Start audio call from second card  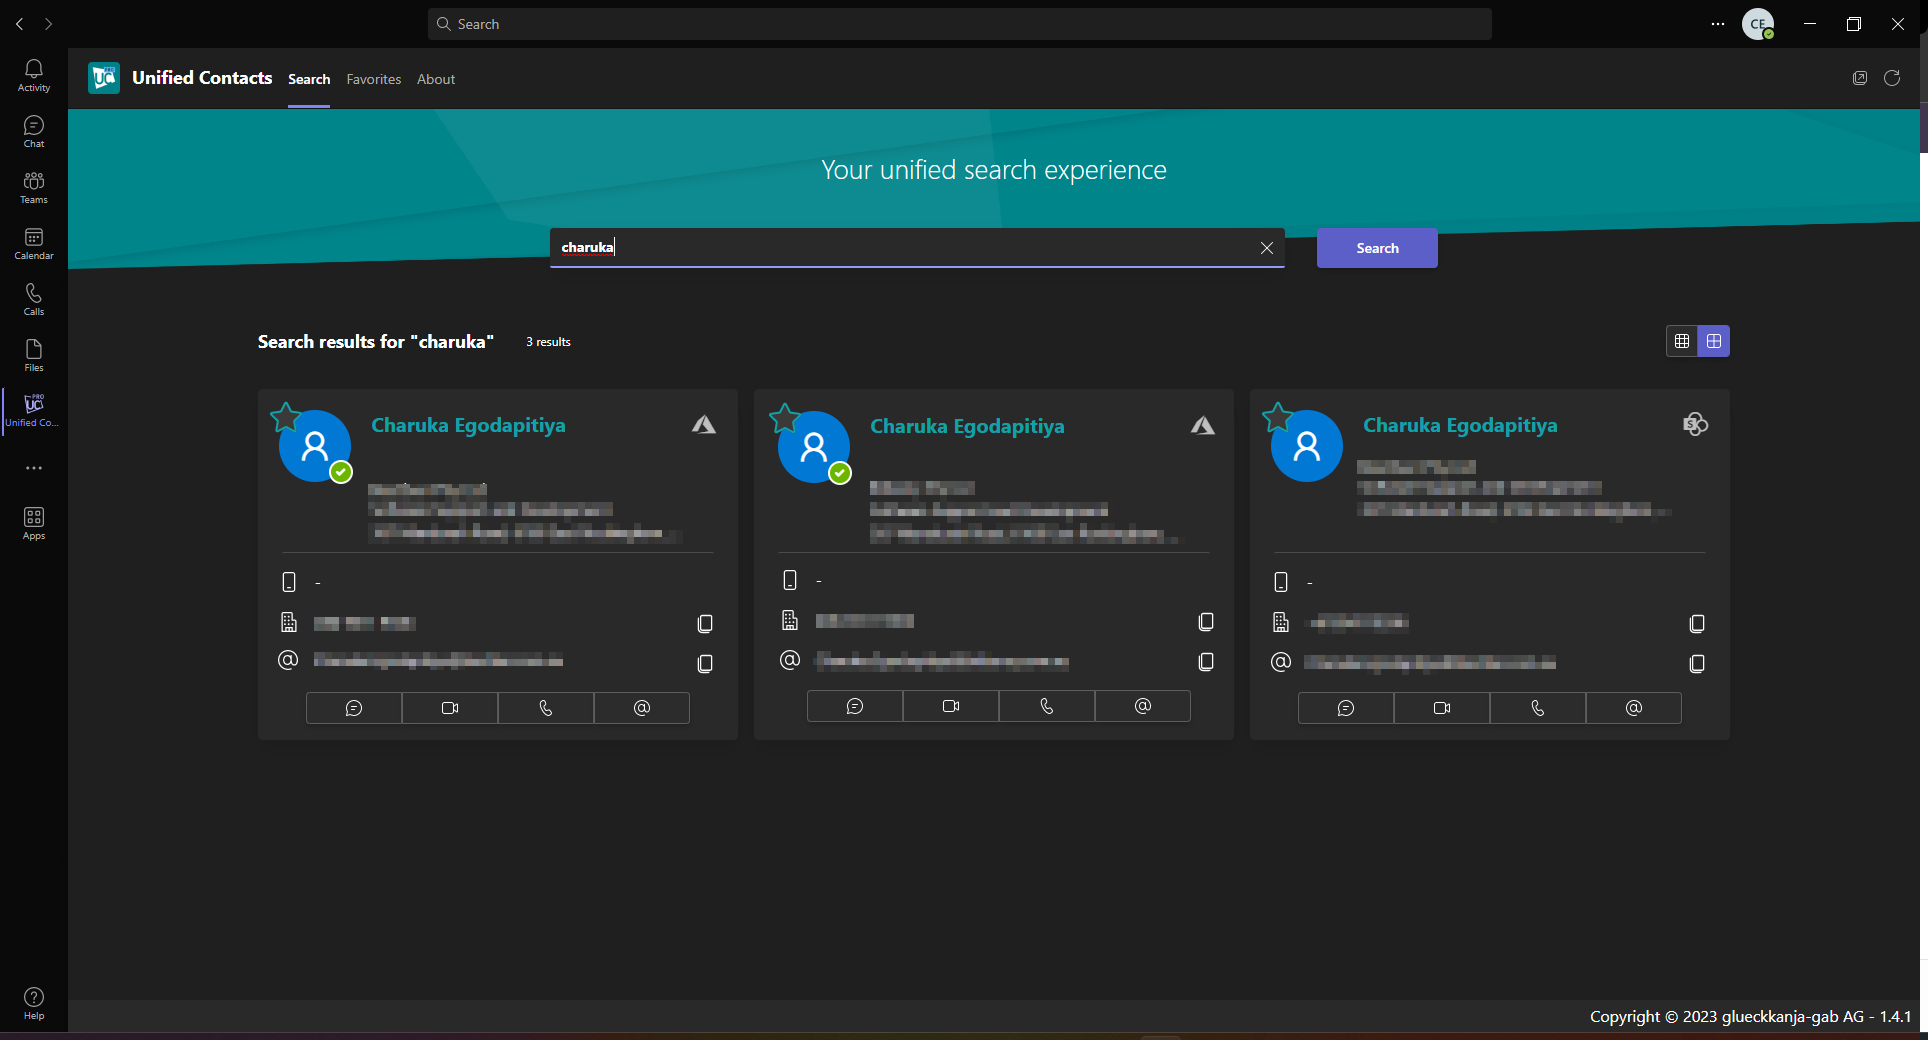pos(1047,706)
